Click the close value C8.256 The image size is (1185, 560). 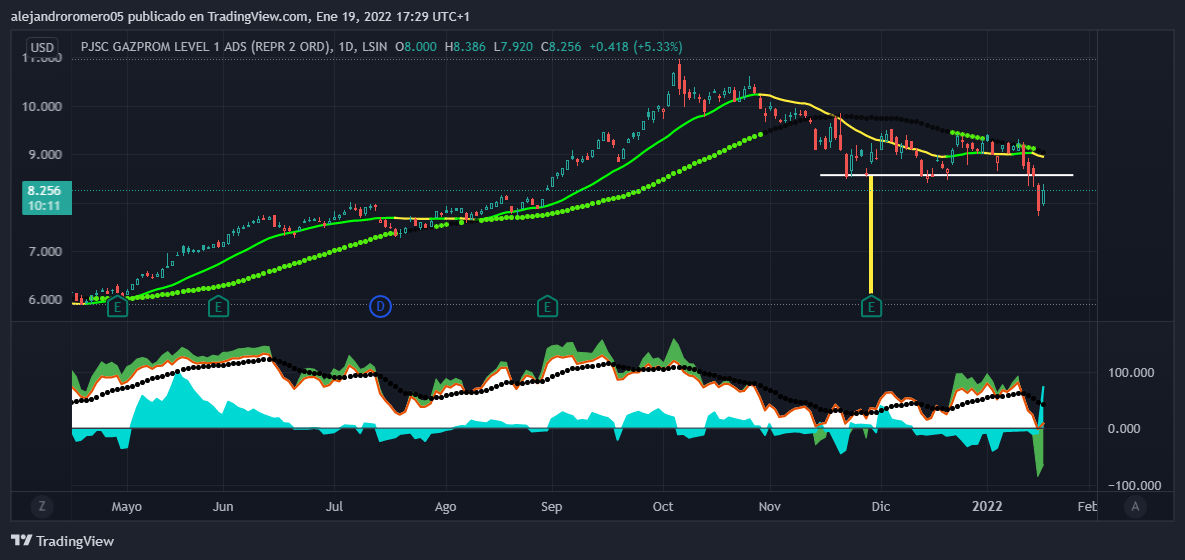(561, 47)
